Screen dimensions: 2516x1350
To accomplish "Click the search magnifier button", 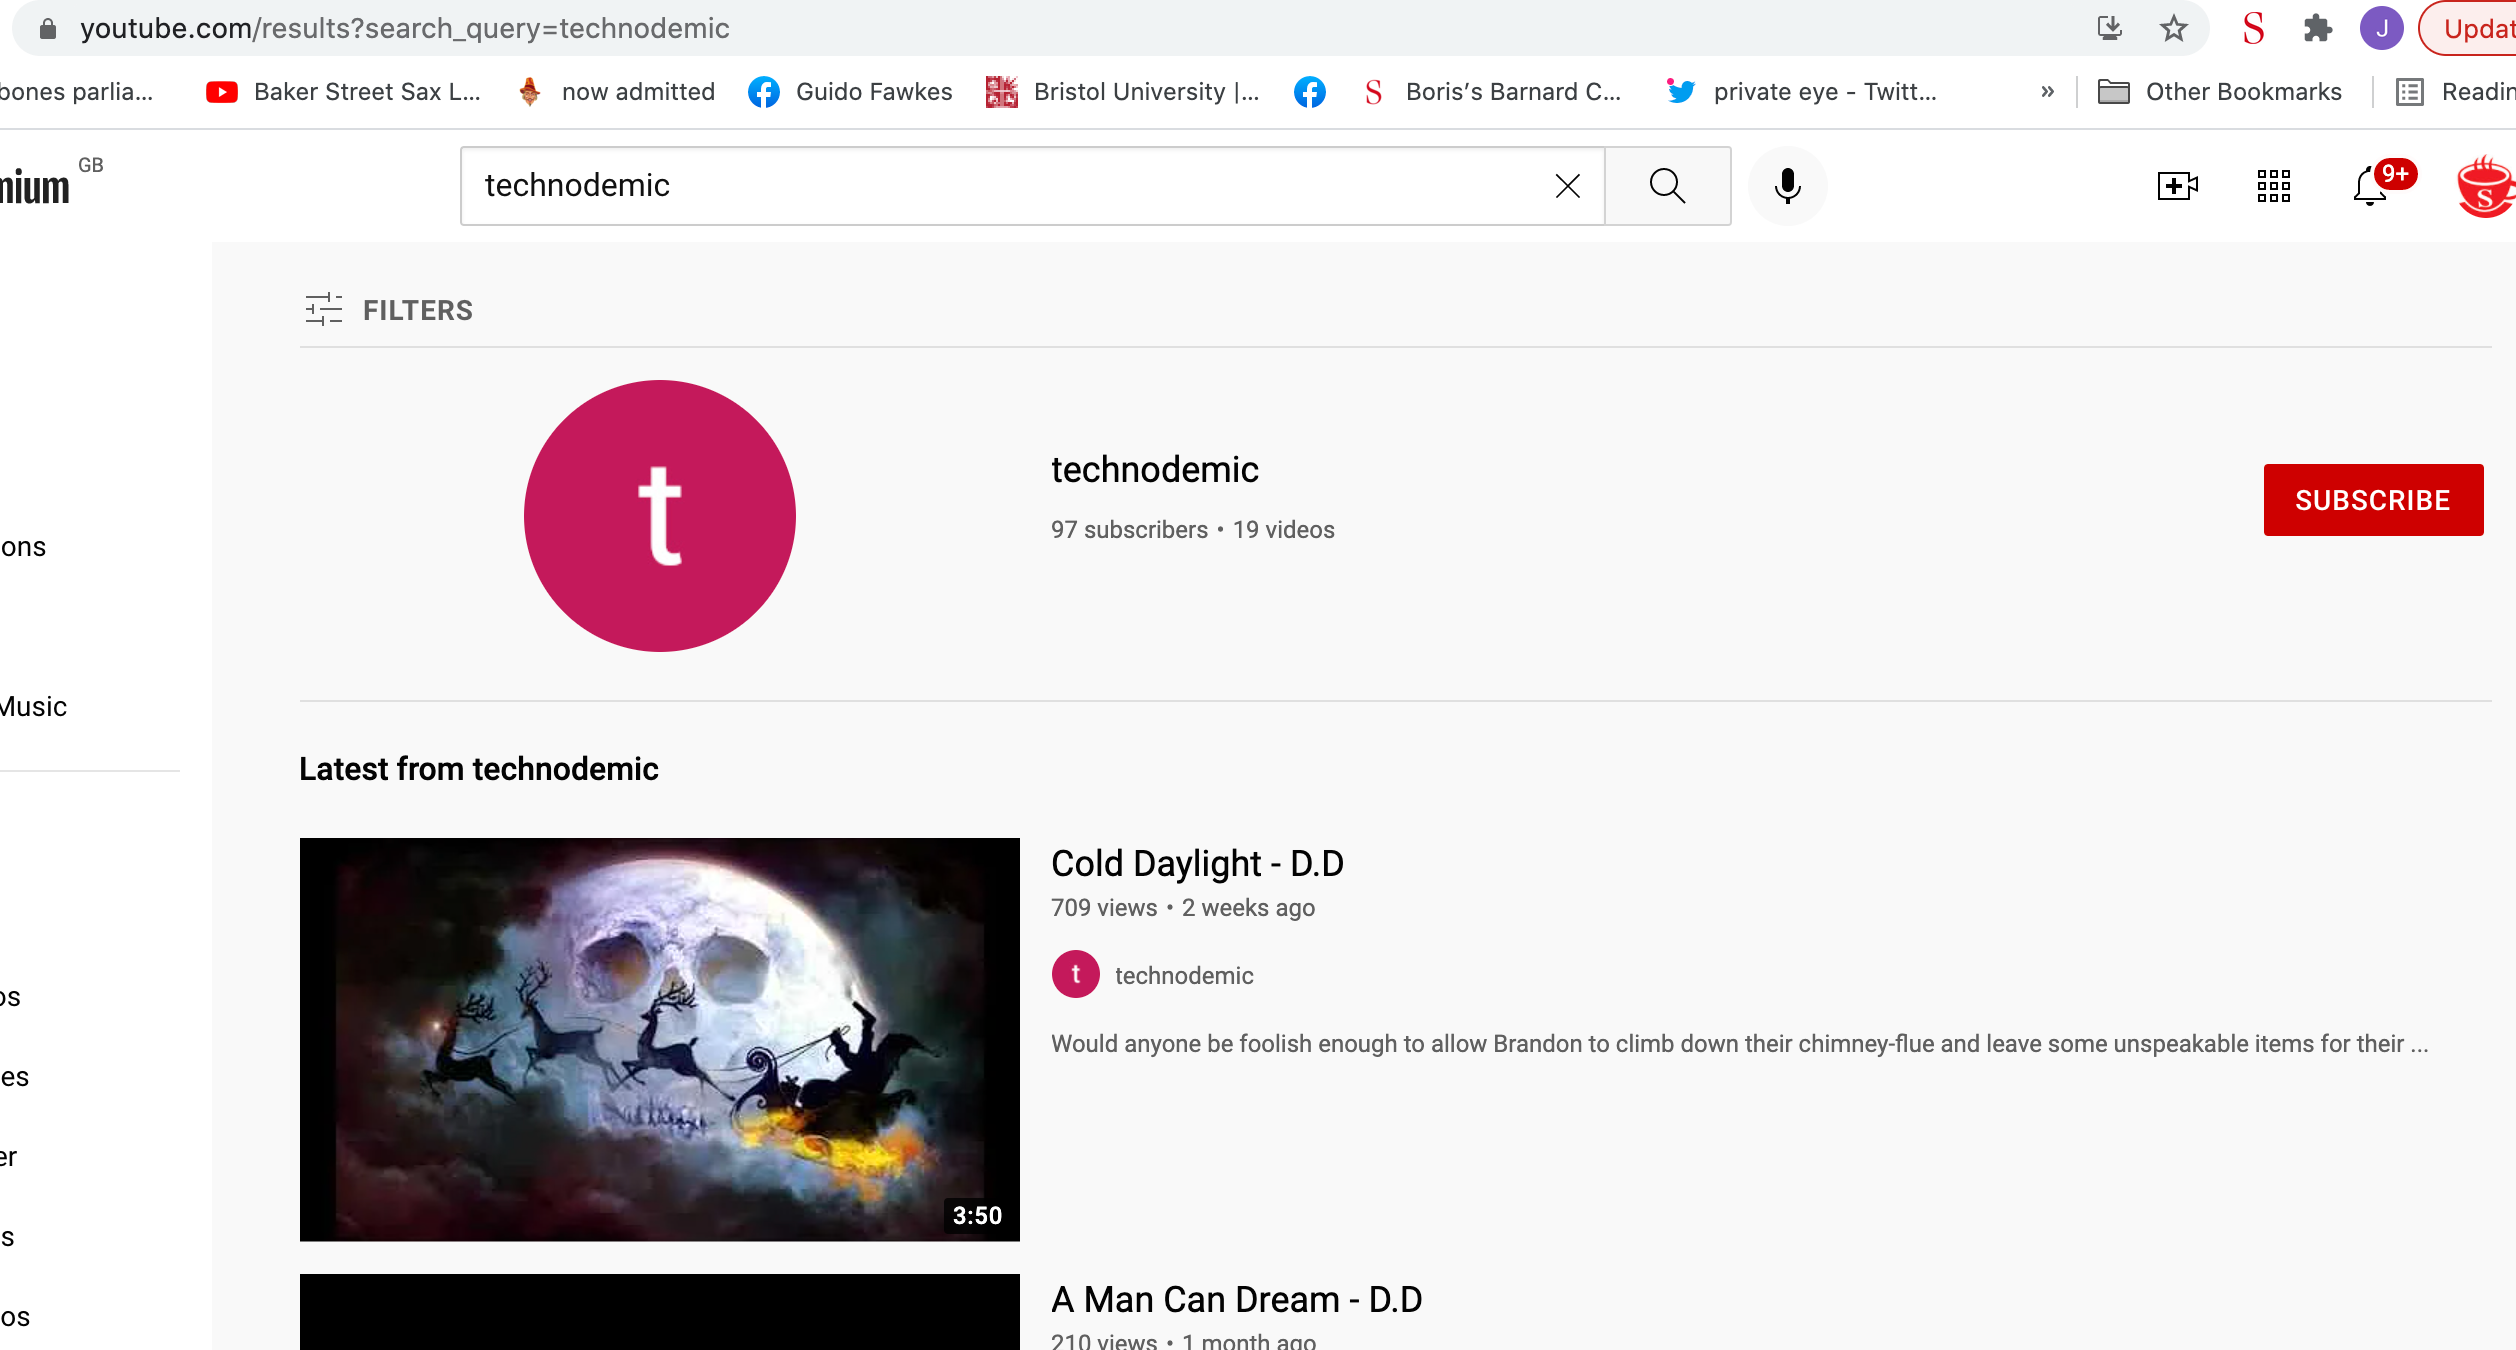I will point(1667,186).
